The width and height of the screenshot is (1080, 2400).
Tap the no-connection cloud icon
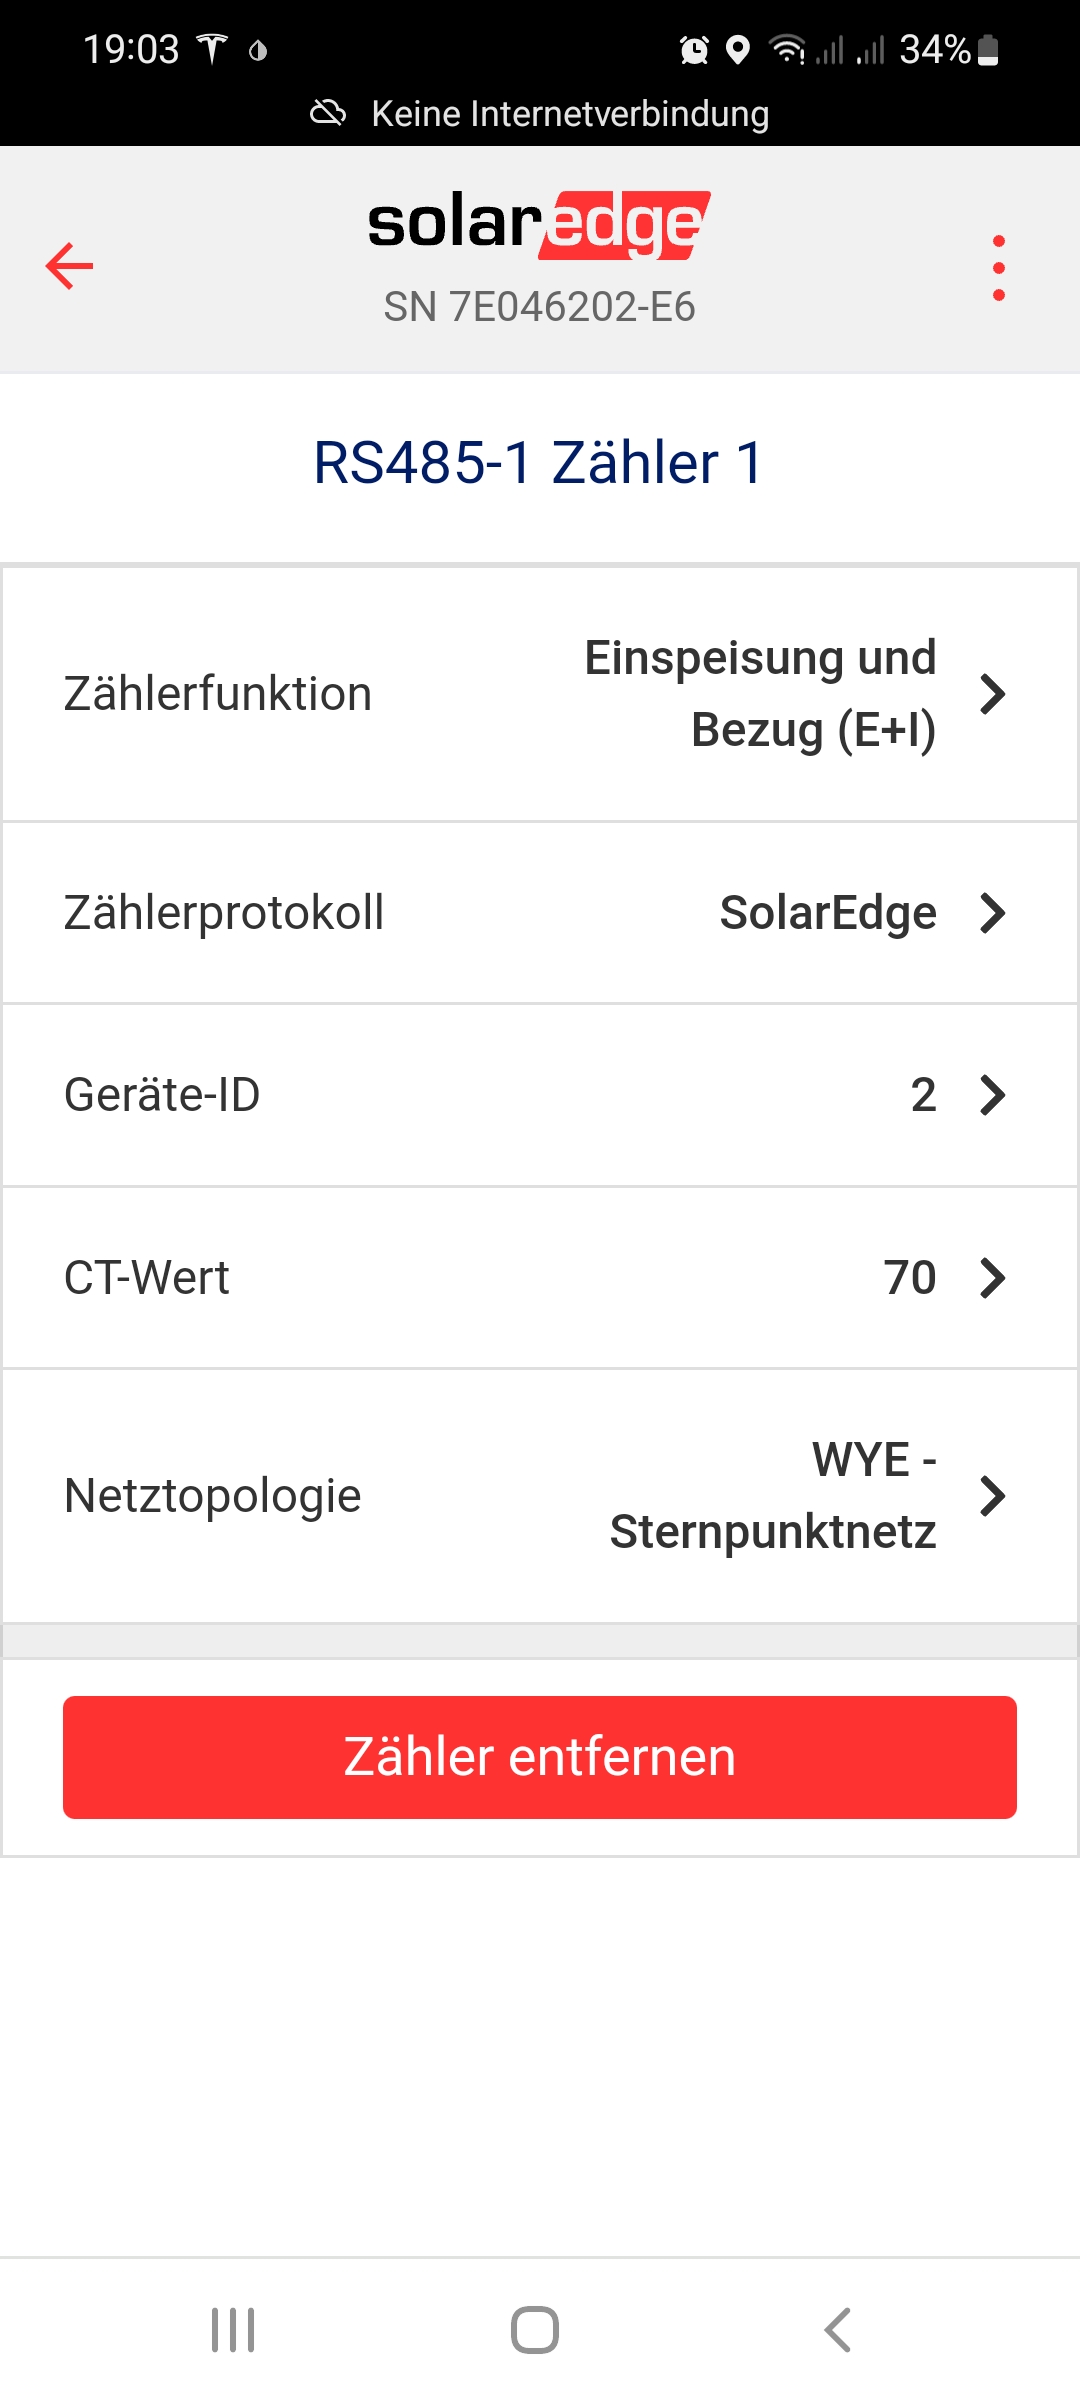[328, 113]
